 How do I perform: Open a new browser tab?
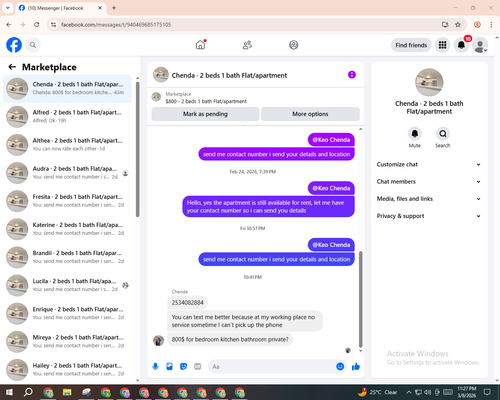(114, 8)
